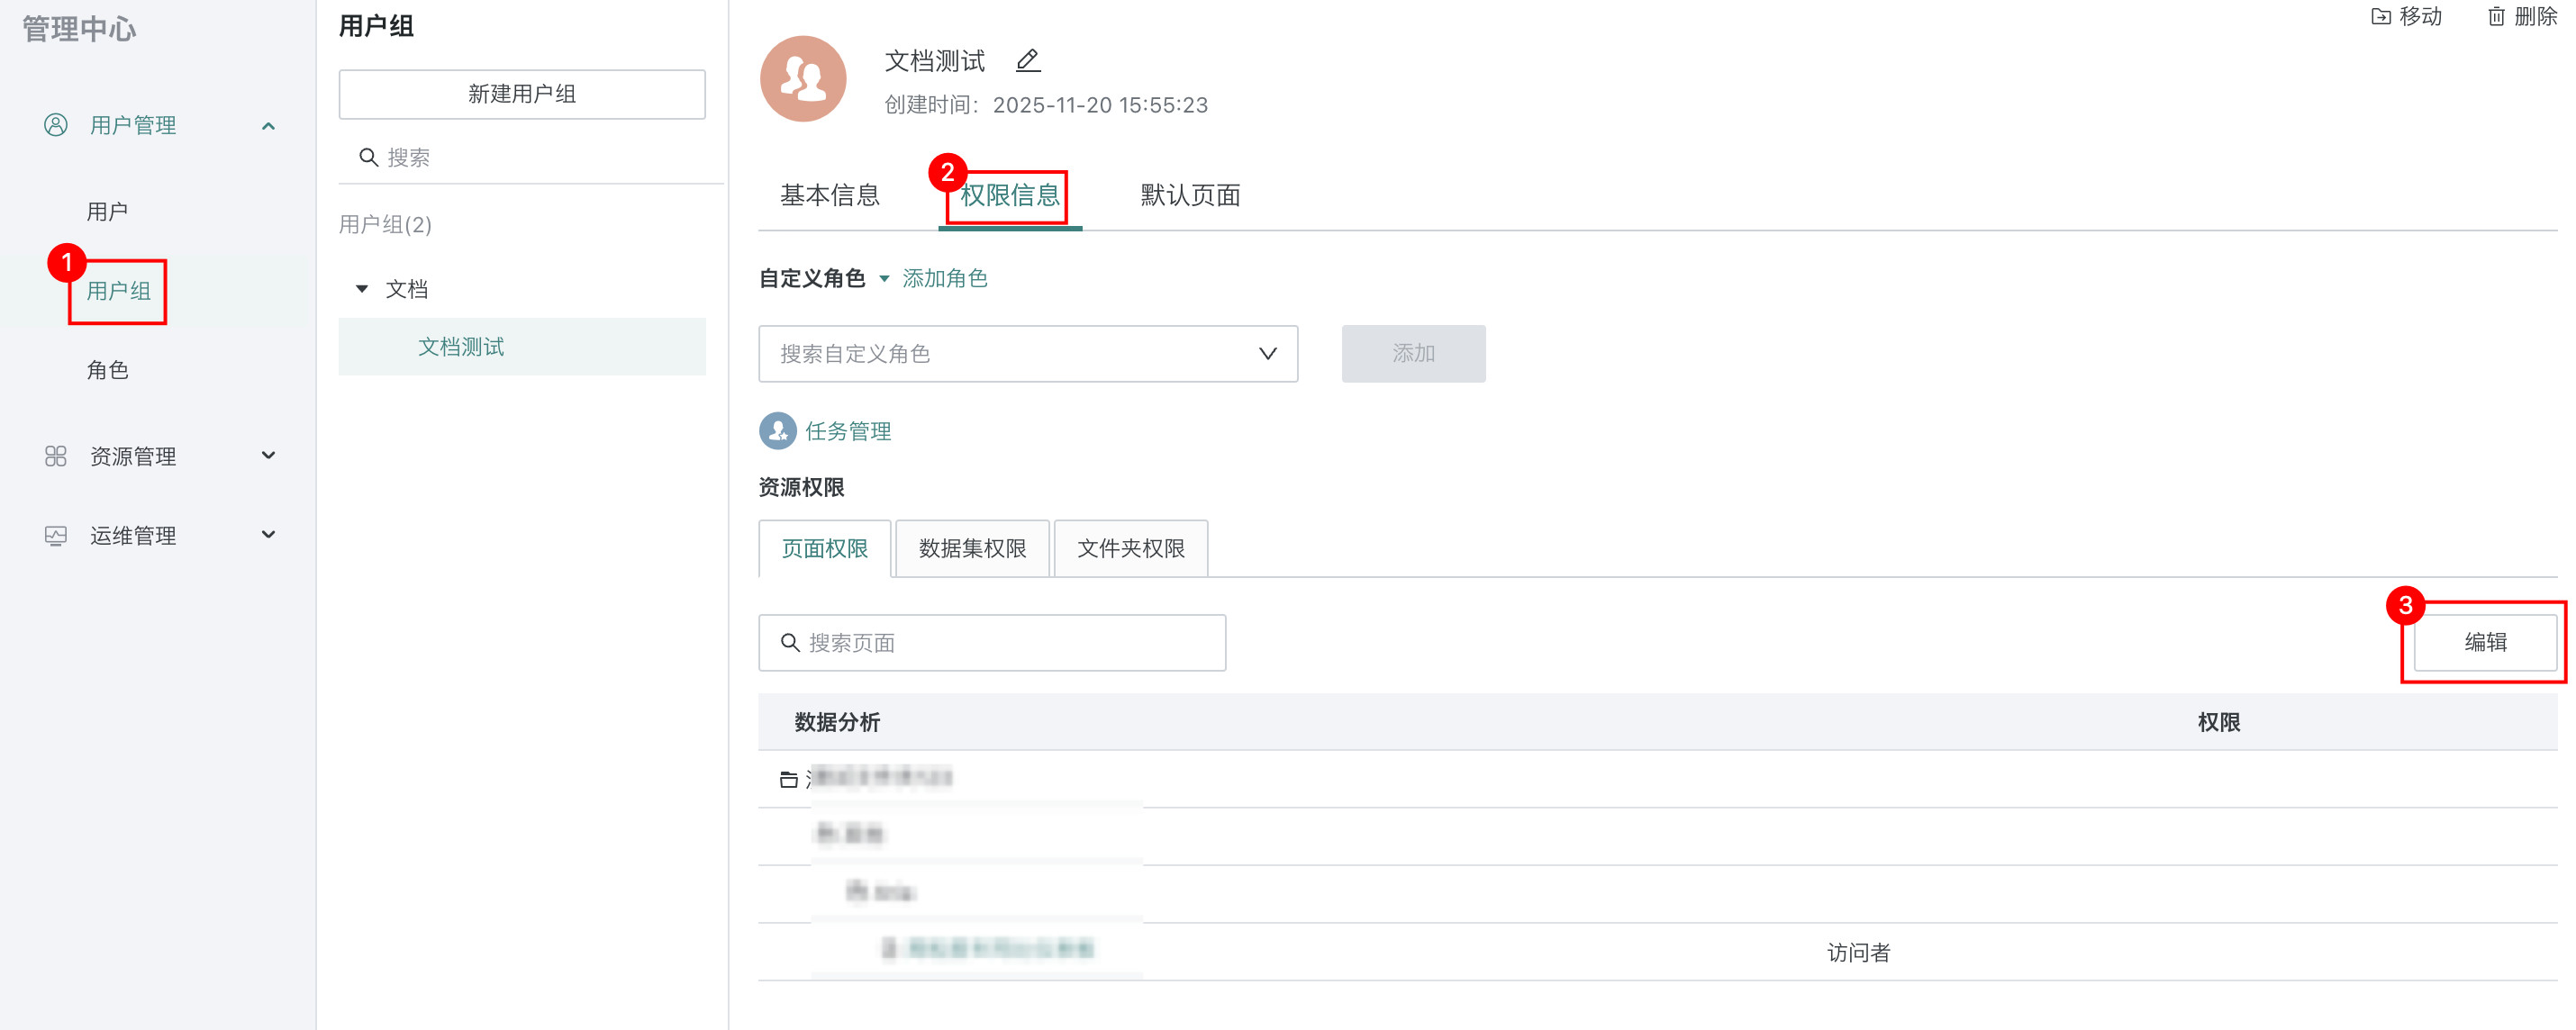Click the pencil edit icon beside 文档测试

coord(1027,61)
